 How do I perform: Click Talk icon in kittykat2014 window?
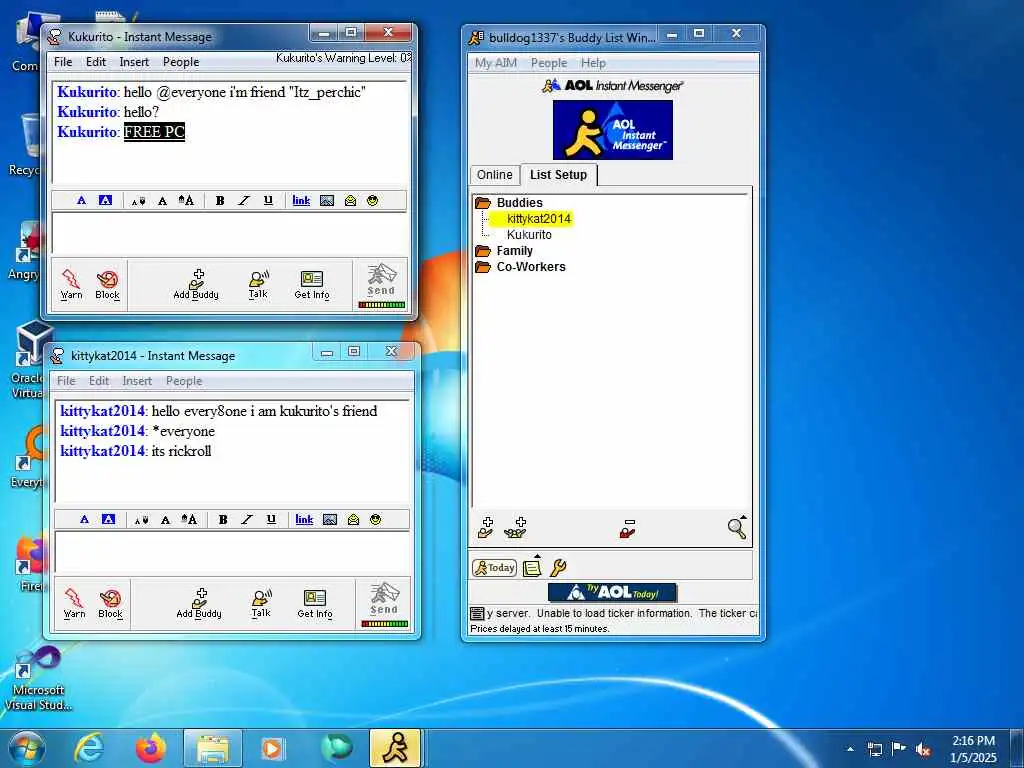tap(261, 603)
